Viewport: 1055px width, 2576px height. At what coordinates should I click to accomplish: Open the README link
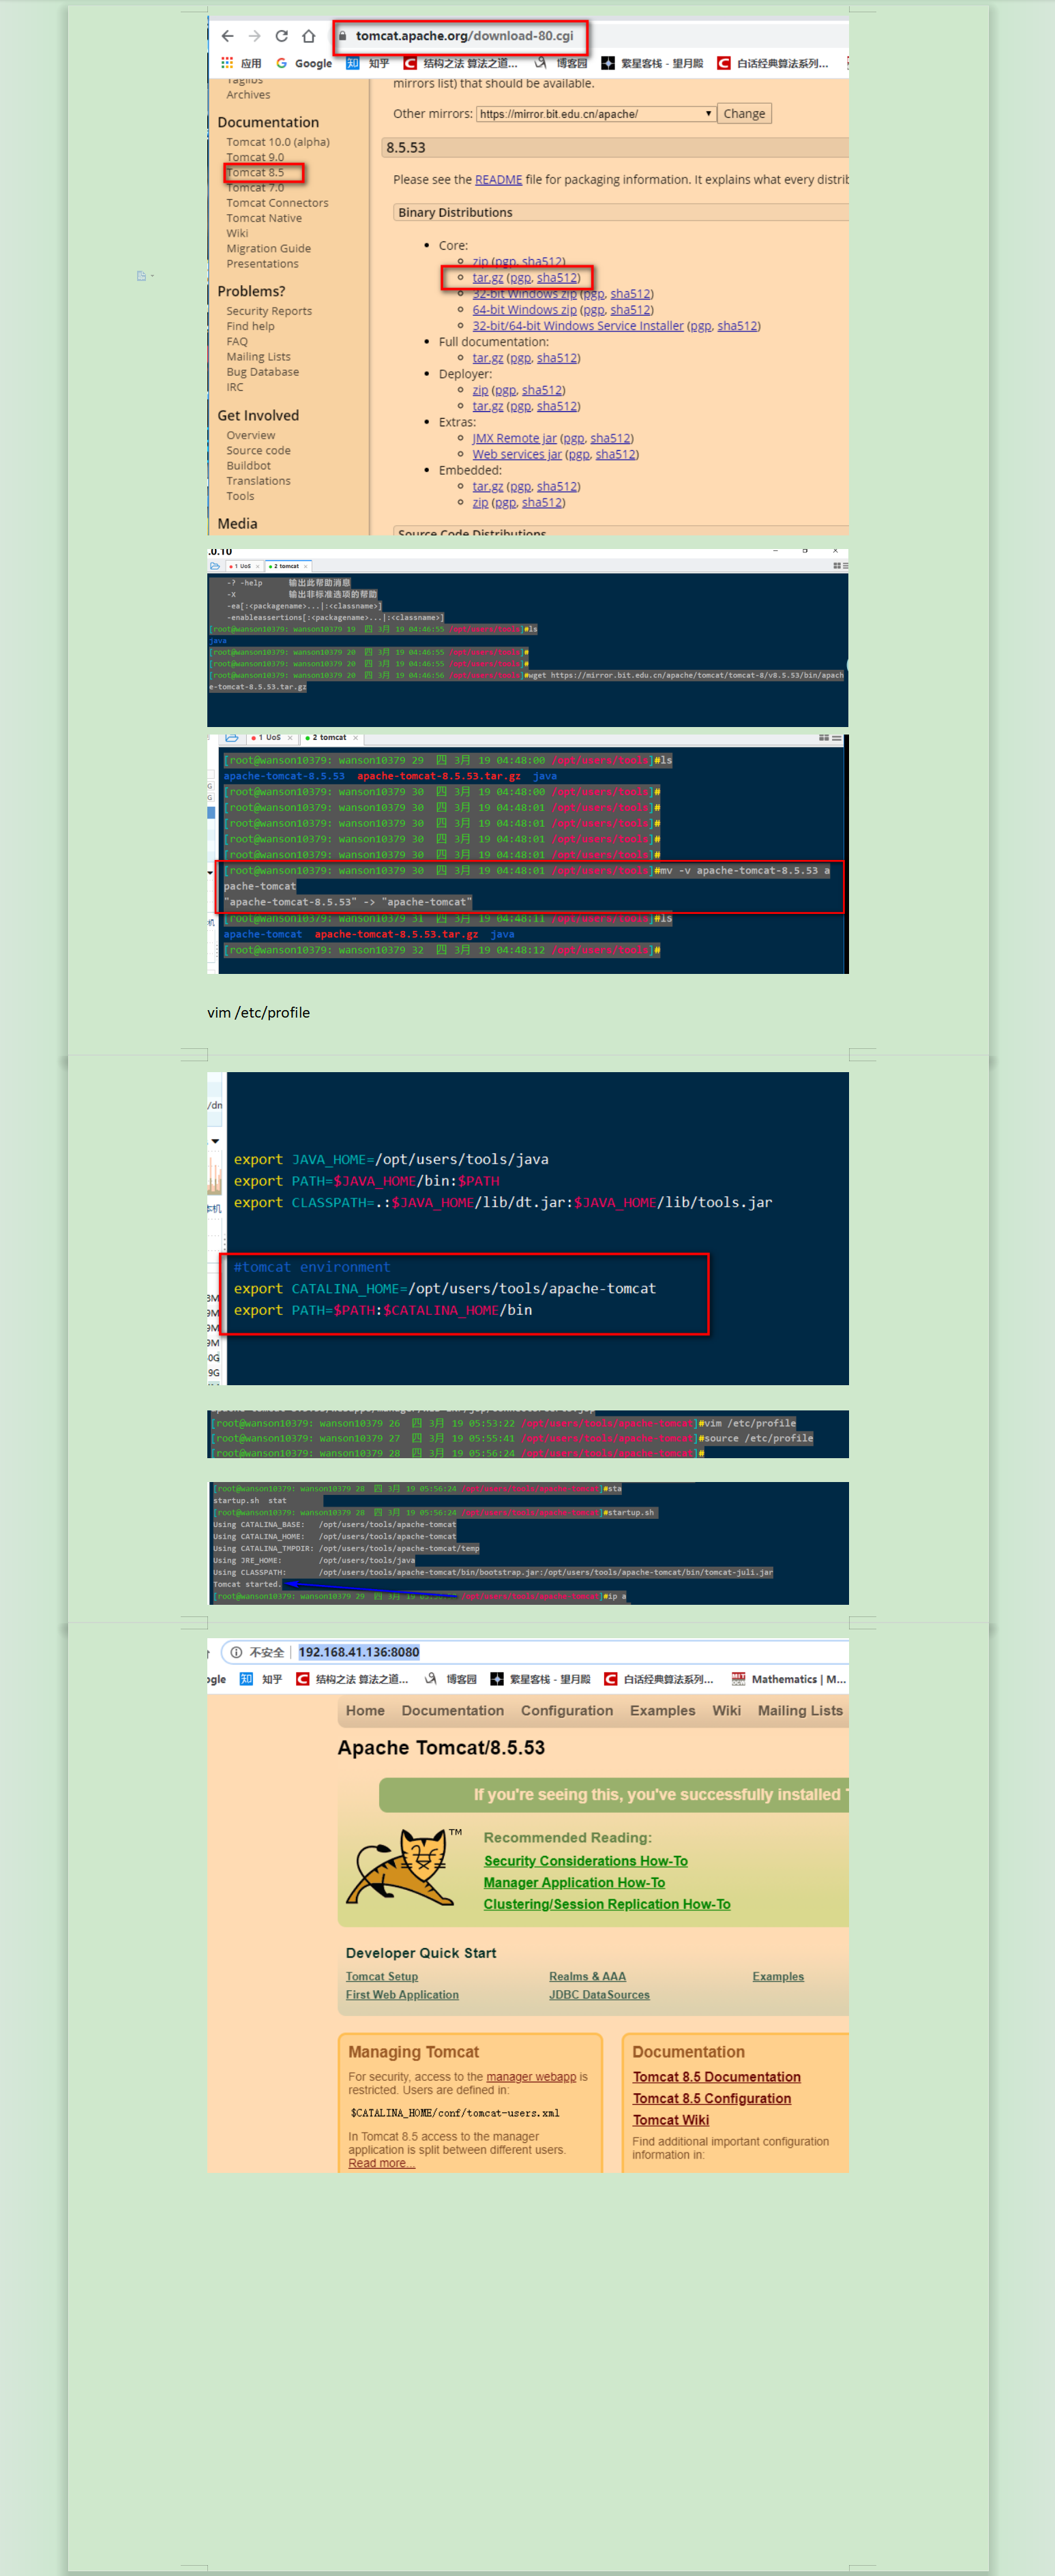click(498, 180)
